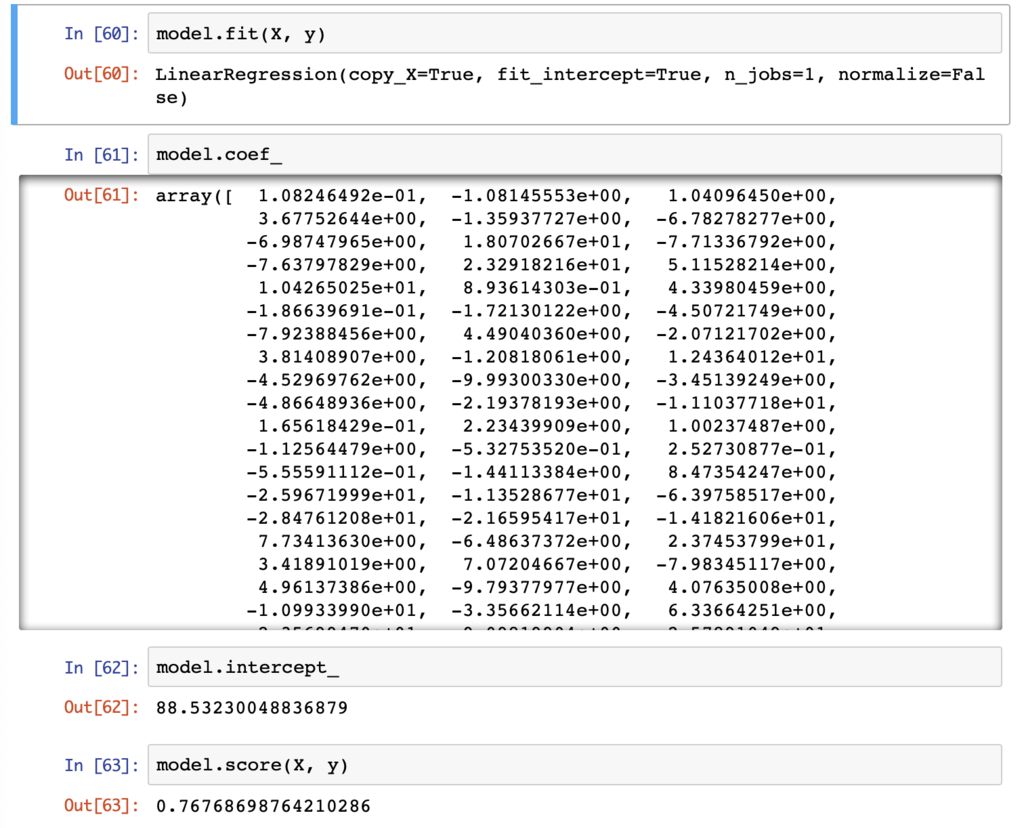
Task: Click coefficient 8.47354247e+00
Action: (747, 472)
